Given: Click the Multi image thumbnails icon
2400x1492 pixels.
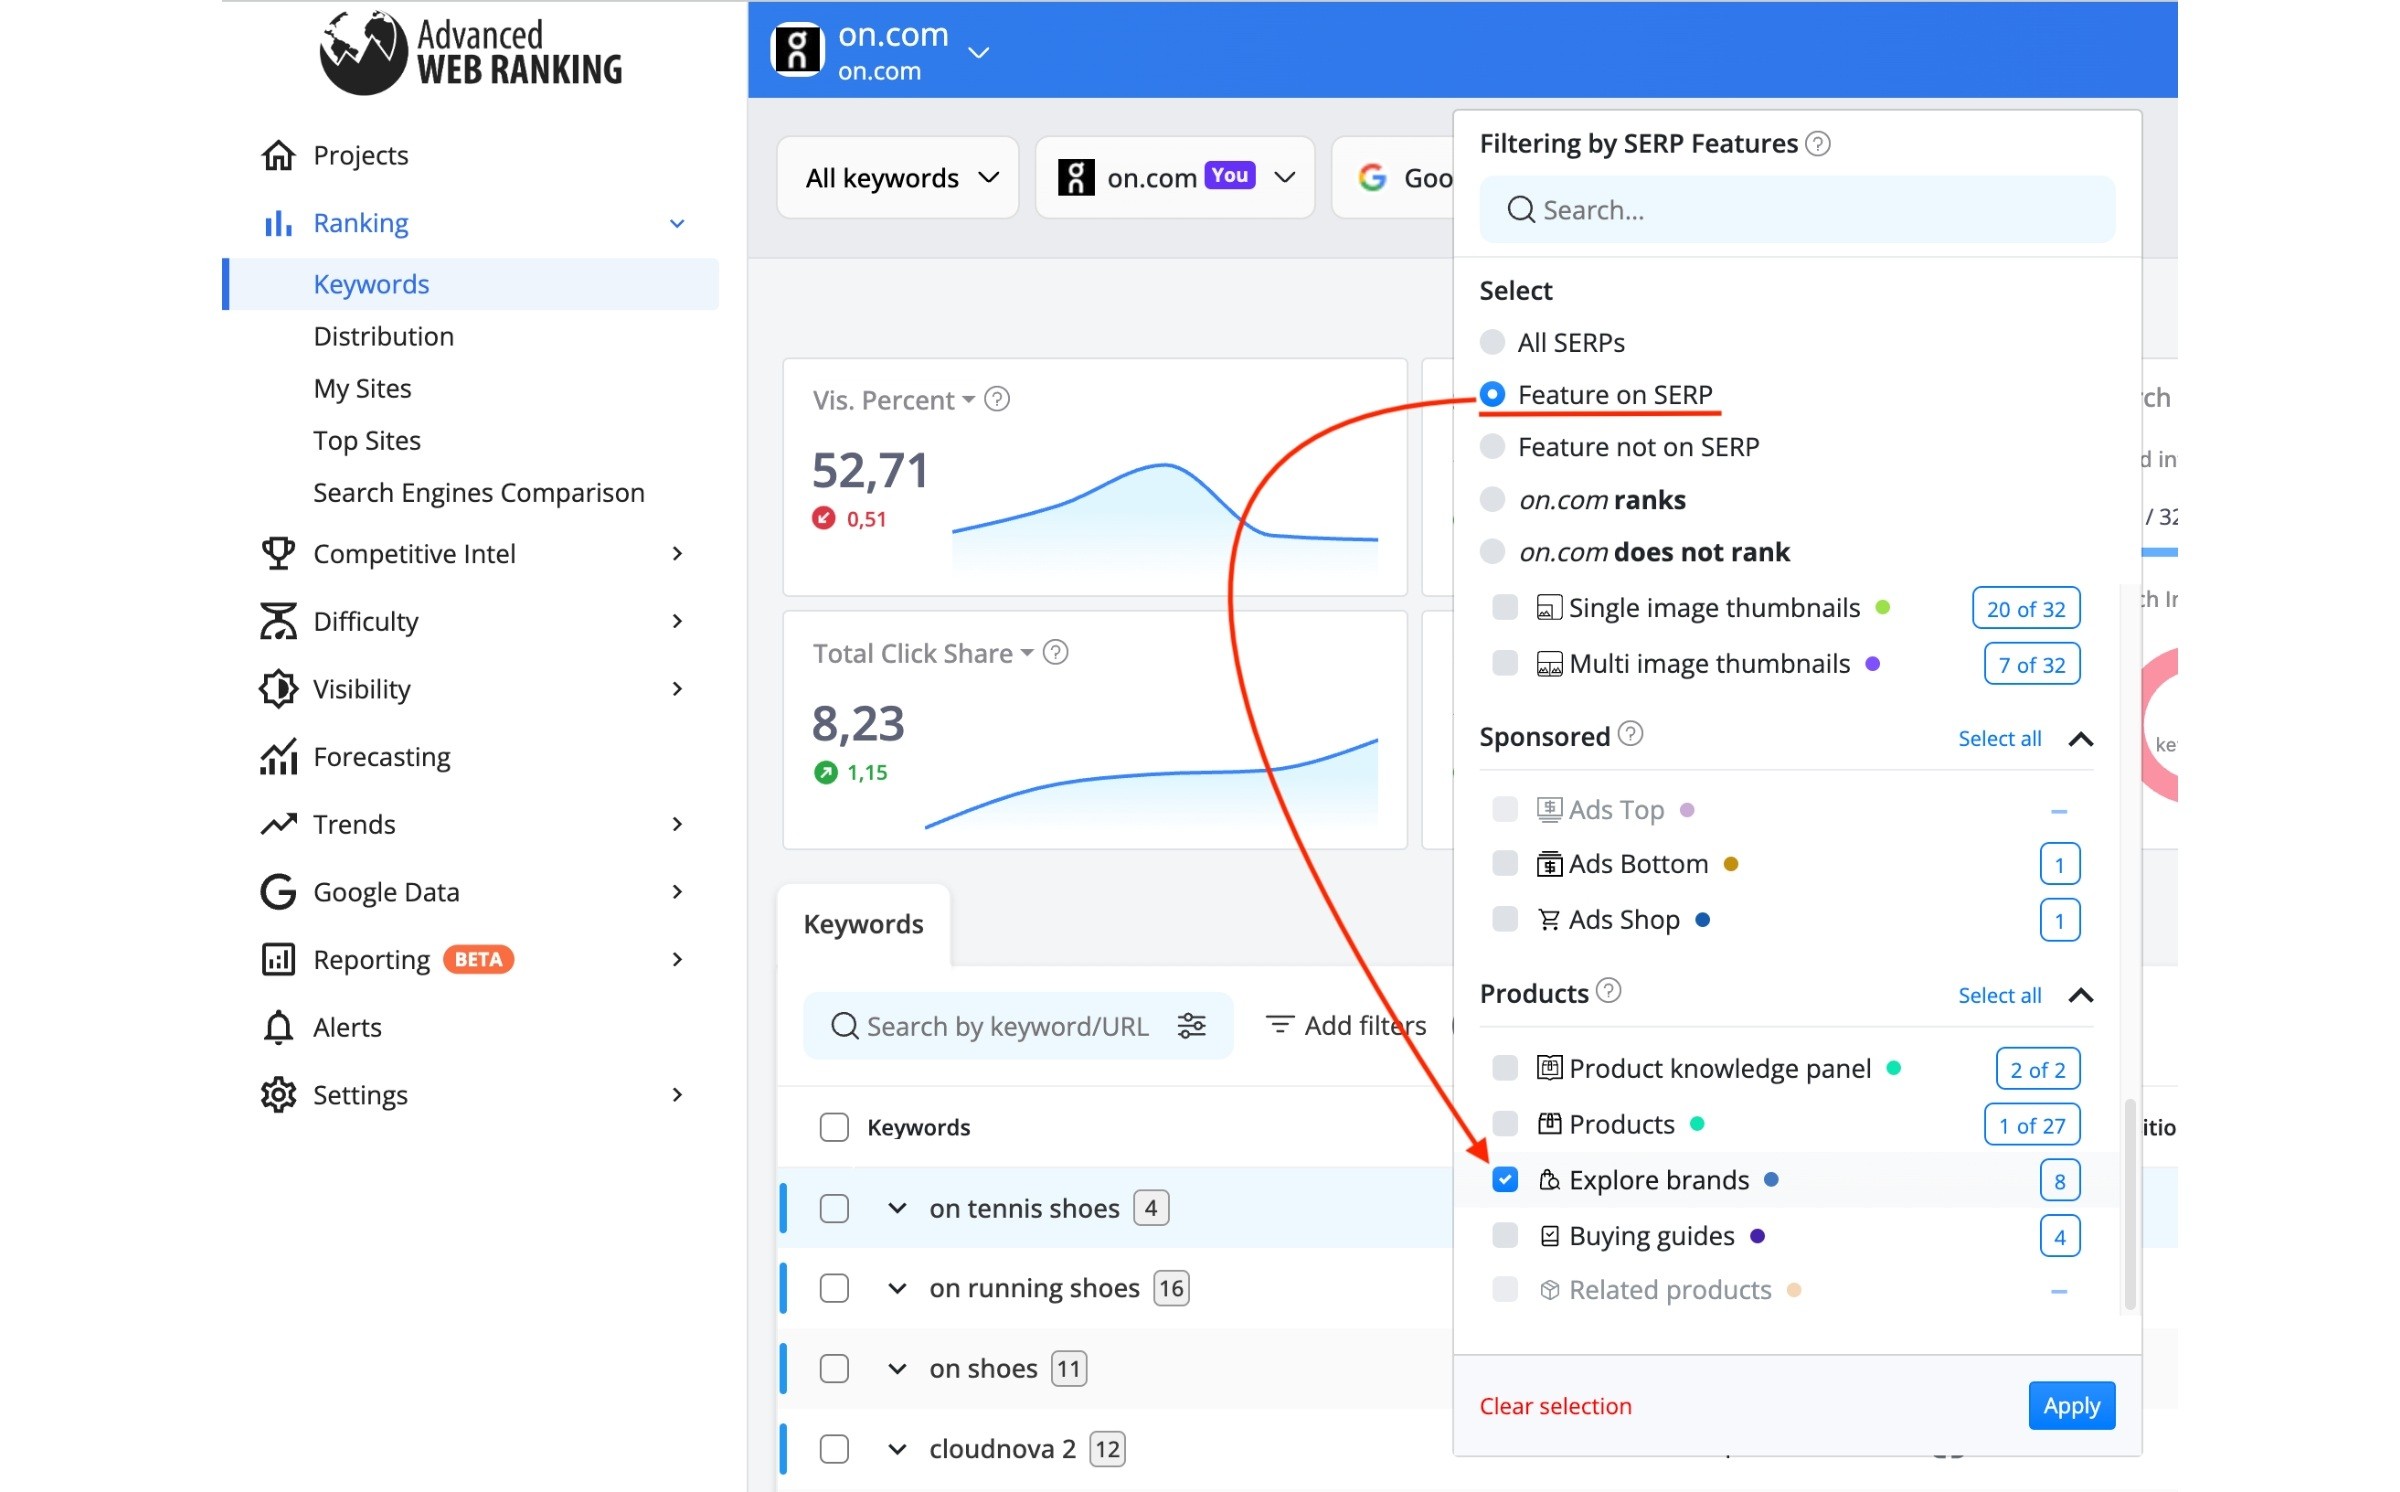Looking at the screenshot, I should [1549, 664].
